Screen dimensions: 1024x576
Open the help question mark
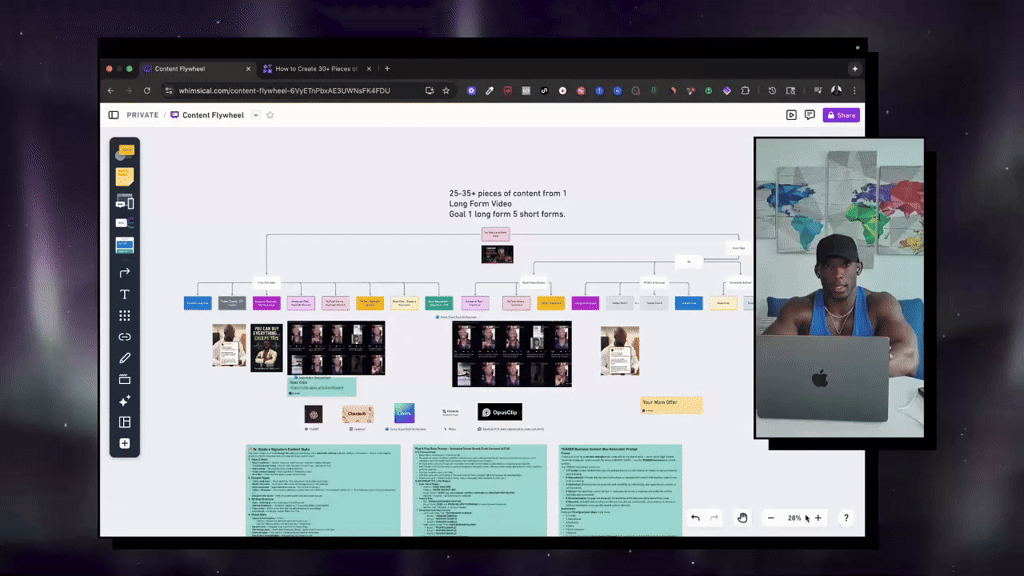coord(846,518)
